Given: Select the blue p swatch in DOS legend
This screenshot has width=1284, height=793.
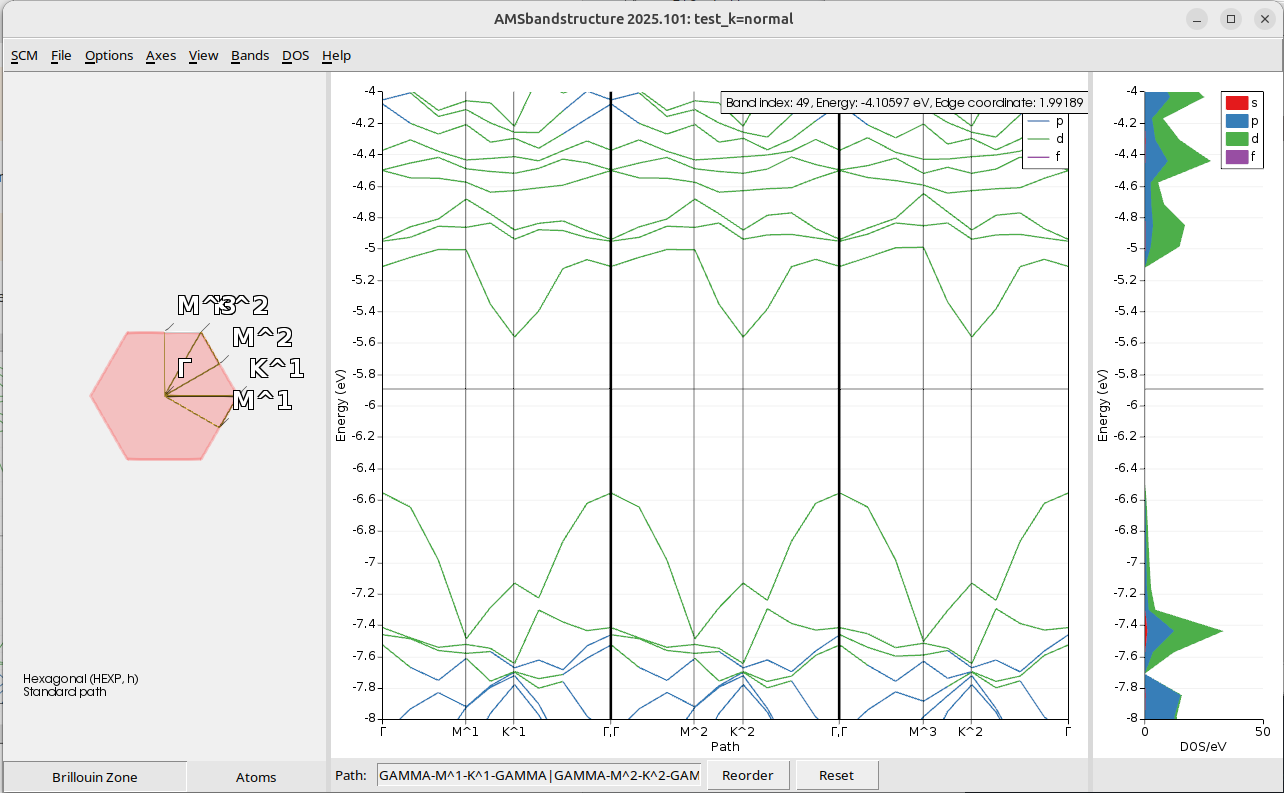Looking at the screenshot, I should click(1236, 121).
